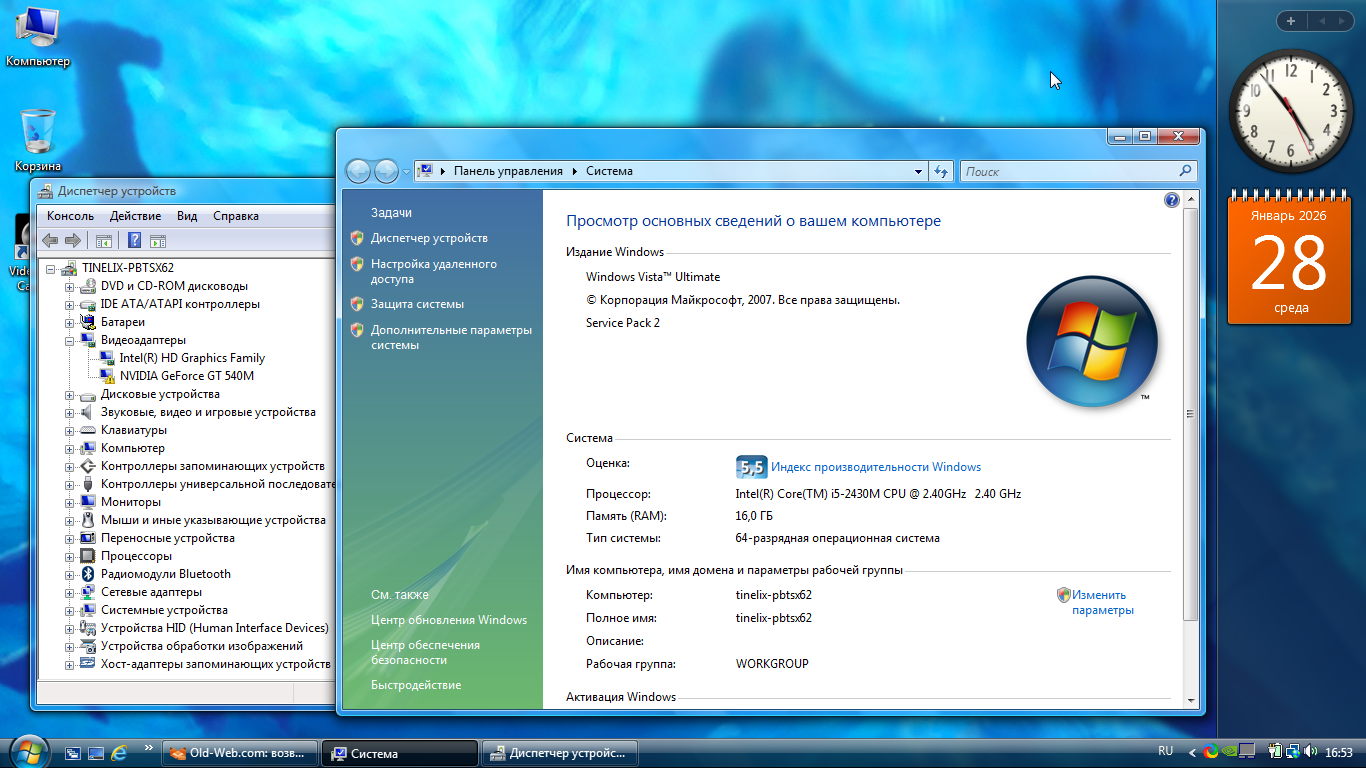Click the NVIDIA tray icon in taskbar
Viewport: 1366px width, 768px height.
pos(1229,752)
